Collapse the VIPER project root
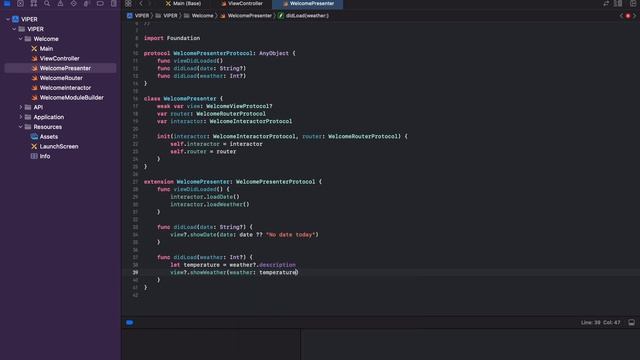The height and width of the screenshot is (360, 640). coord(8,19)
